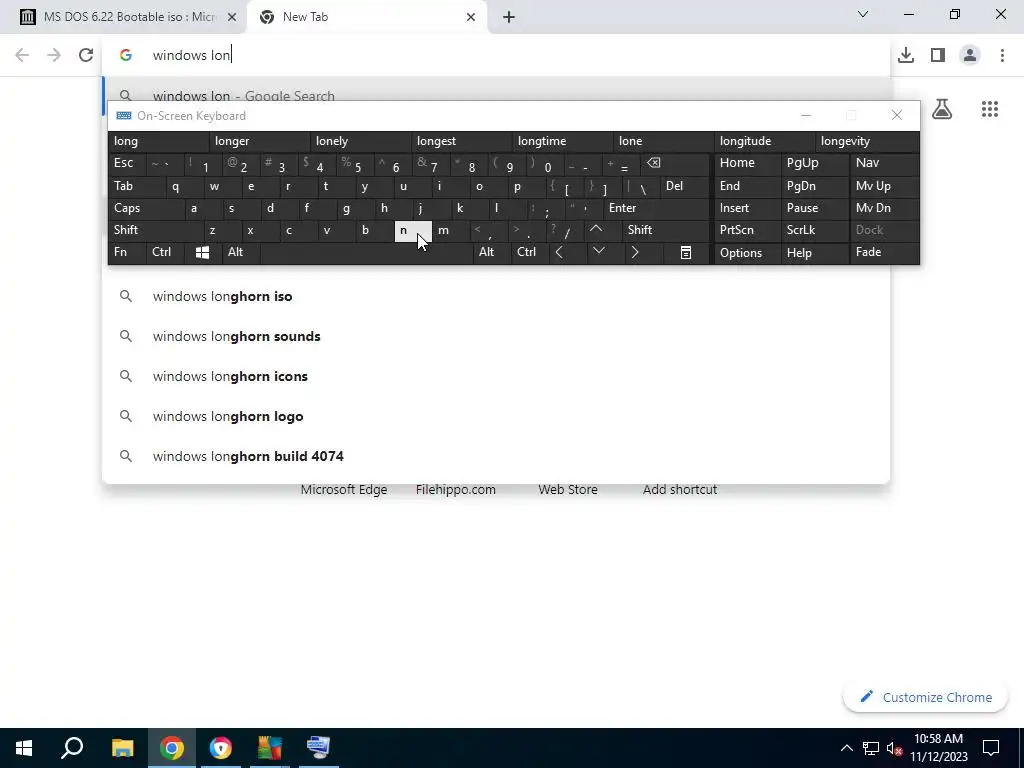The image size is (1024, 768).
Task: Select suggestion windows longhorn iso
Action: click(x=496, y=296)
